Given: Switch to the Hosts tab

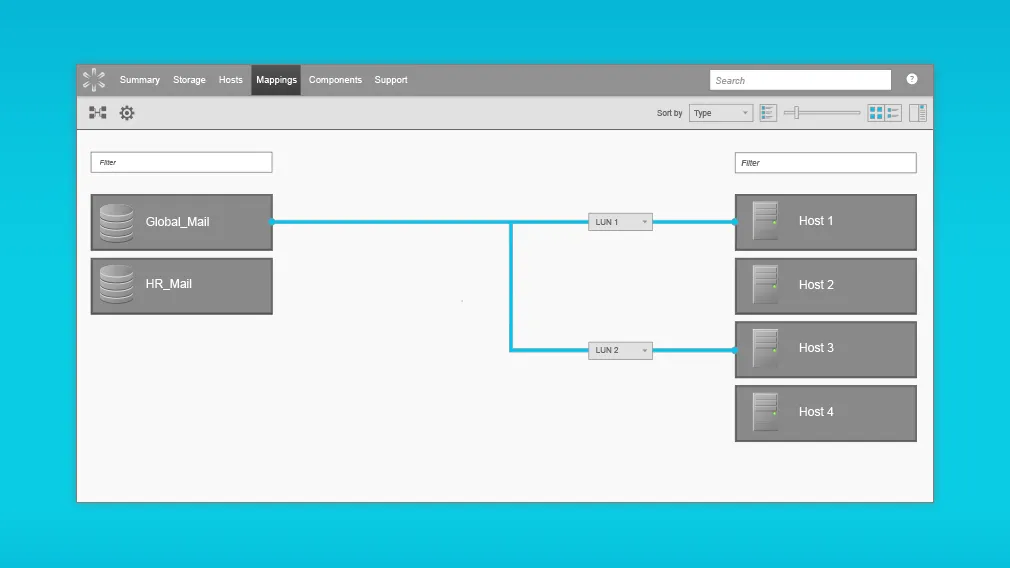Looking at the screenshot, I should [x=231, y=80].
